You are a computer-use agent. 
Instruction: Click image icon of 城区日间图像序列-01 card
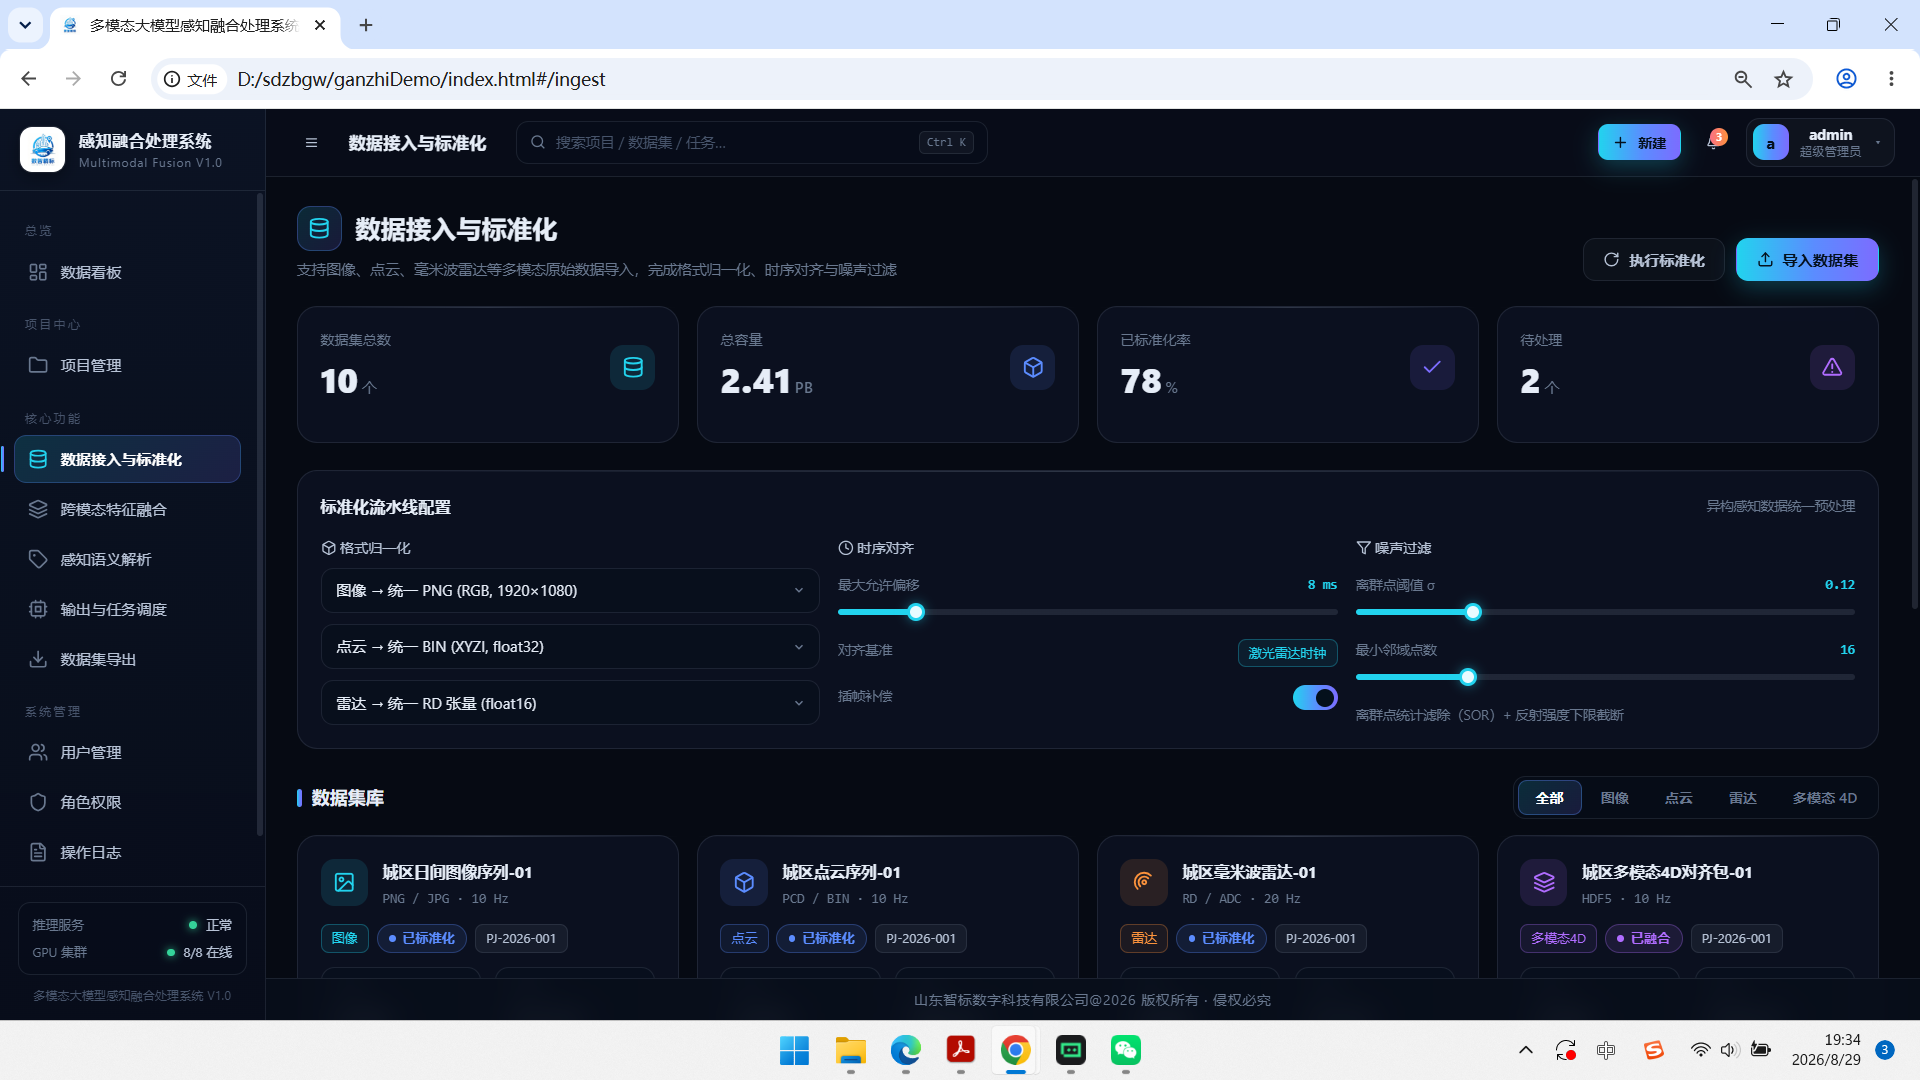coord(344,882)
